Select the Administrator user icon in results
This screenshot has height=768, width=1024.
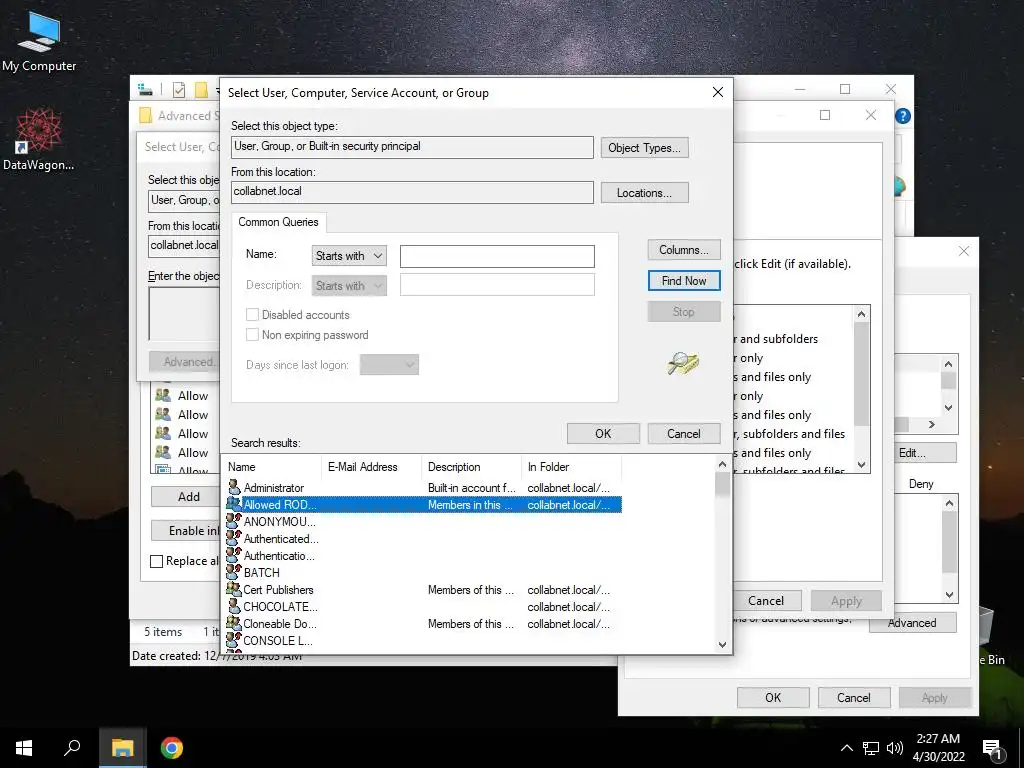(x=234, y=487)
